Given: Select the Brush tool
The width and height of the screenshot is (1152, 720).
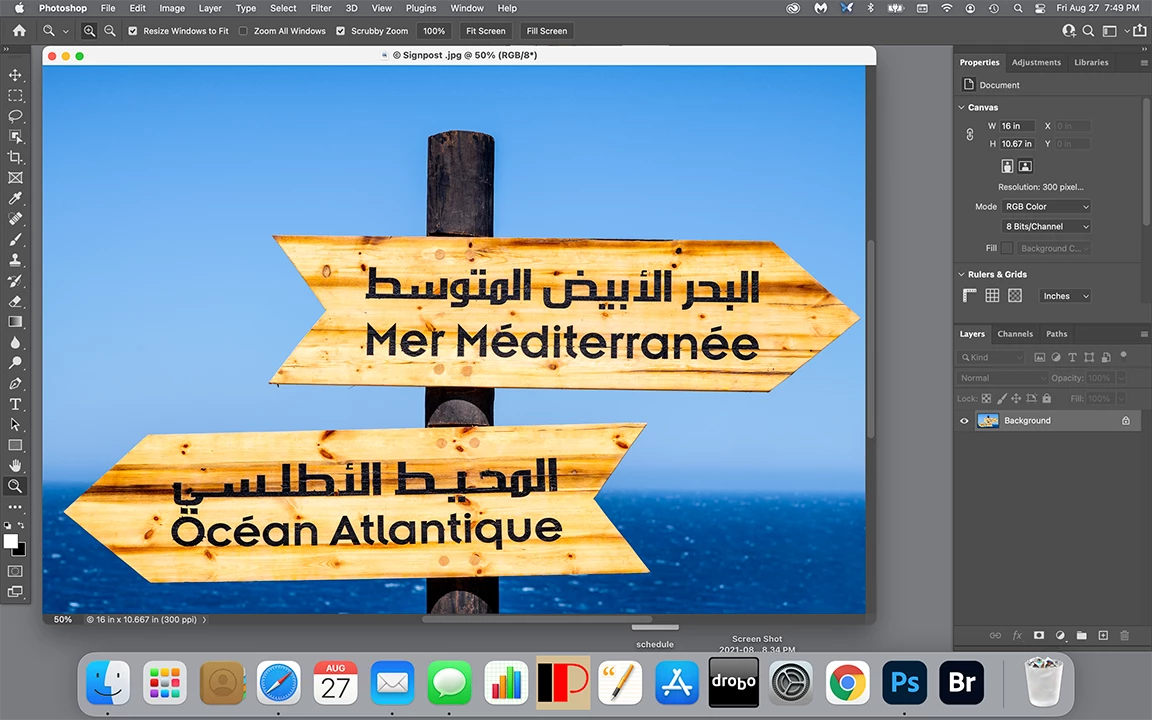Looking at the screenshot, I should tap(15, 240).
